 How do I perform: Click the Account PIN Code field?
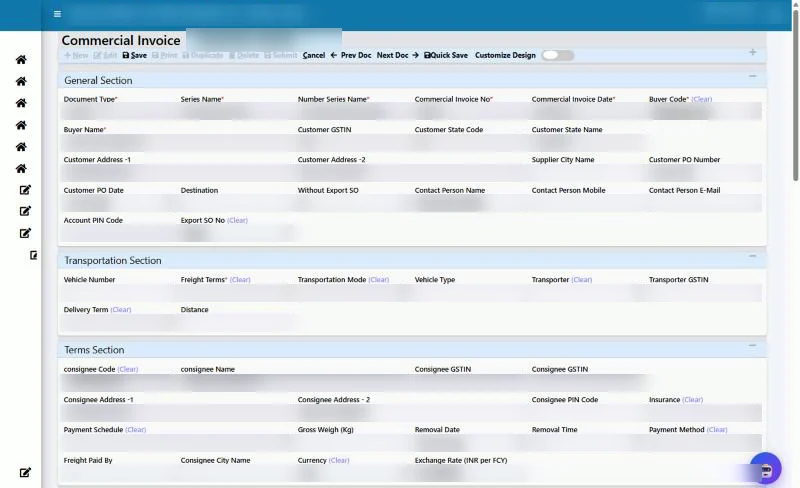click(119, 233)
